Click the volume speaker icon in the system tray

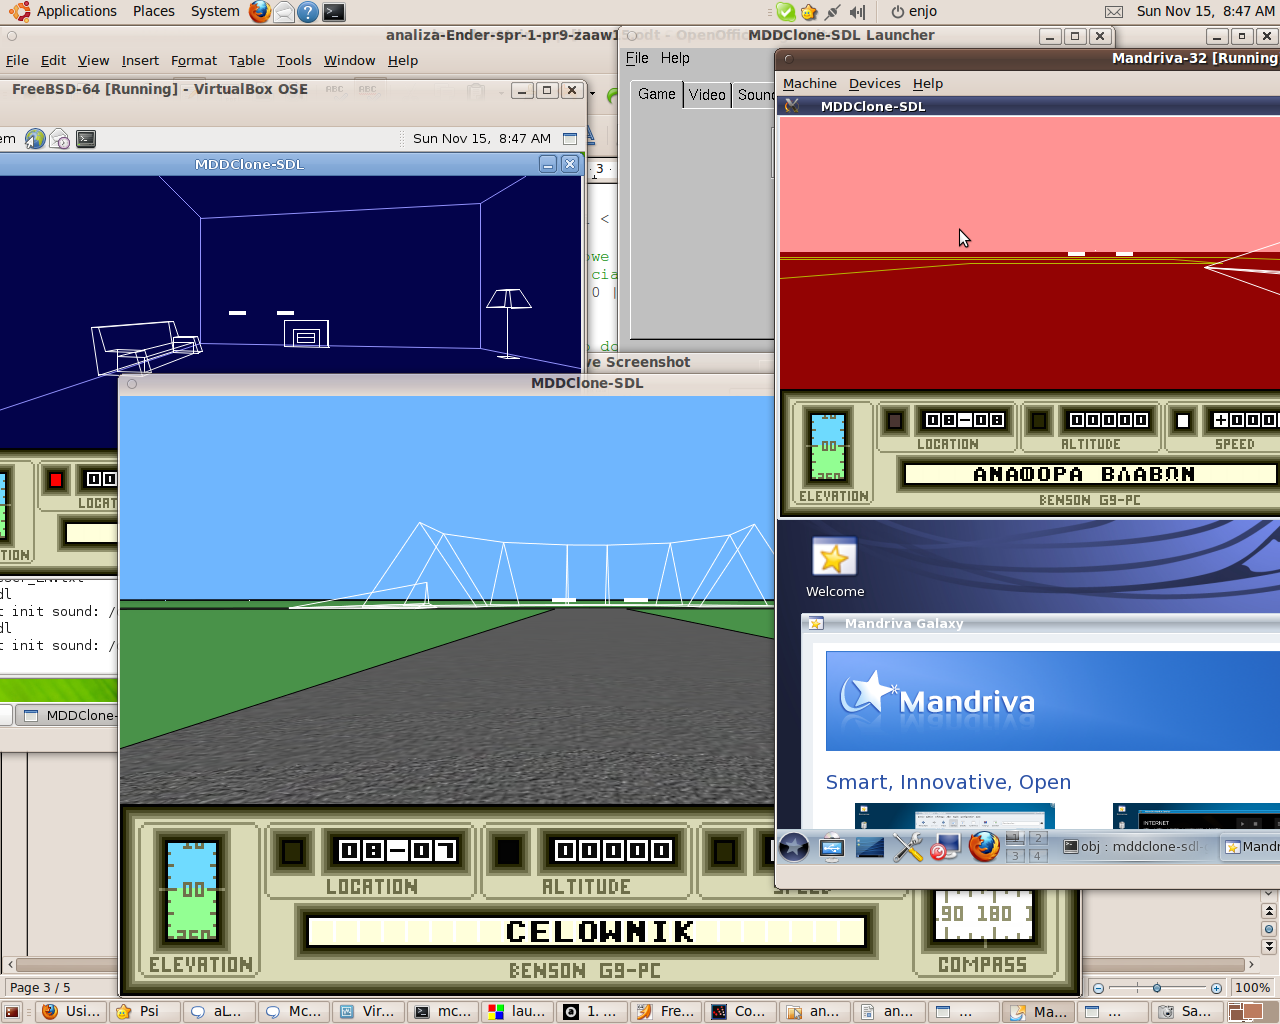pos(857,12)
